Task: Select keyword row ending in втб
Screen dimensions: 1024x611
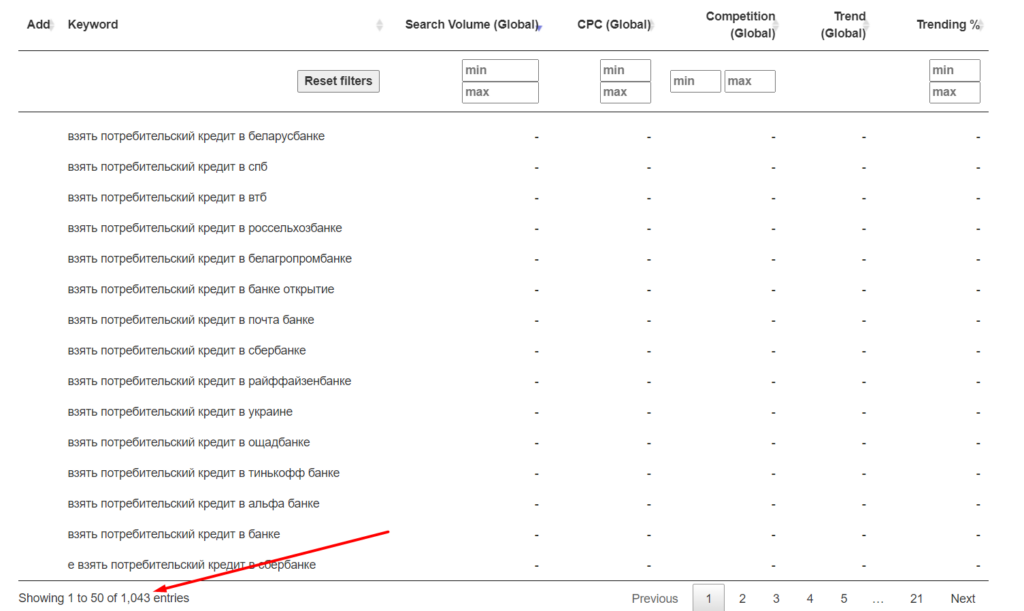Action: [x=167, y=198]
